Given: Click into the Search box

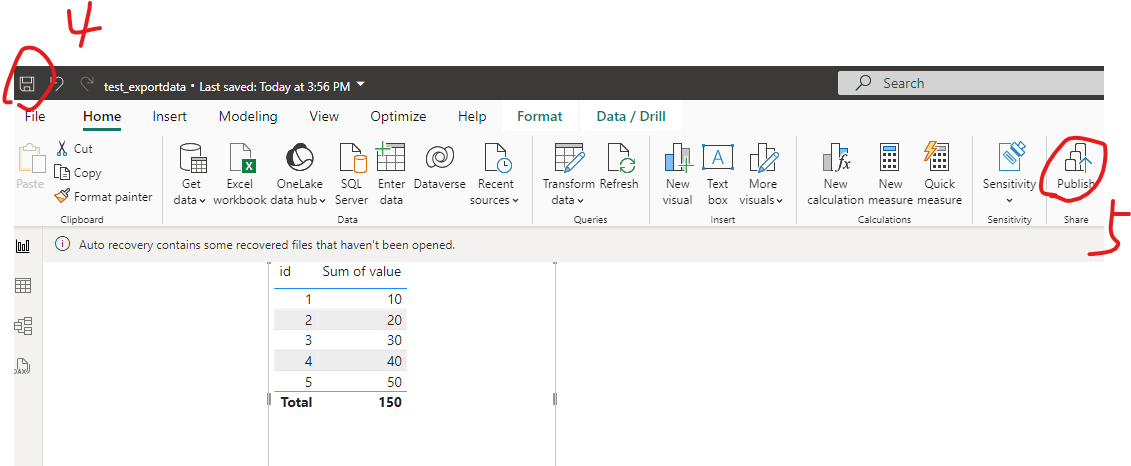Looking at the screenshot, I should [971, 83].
